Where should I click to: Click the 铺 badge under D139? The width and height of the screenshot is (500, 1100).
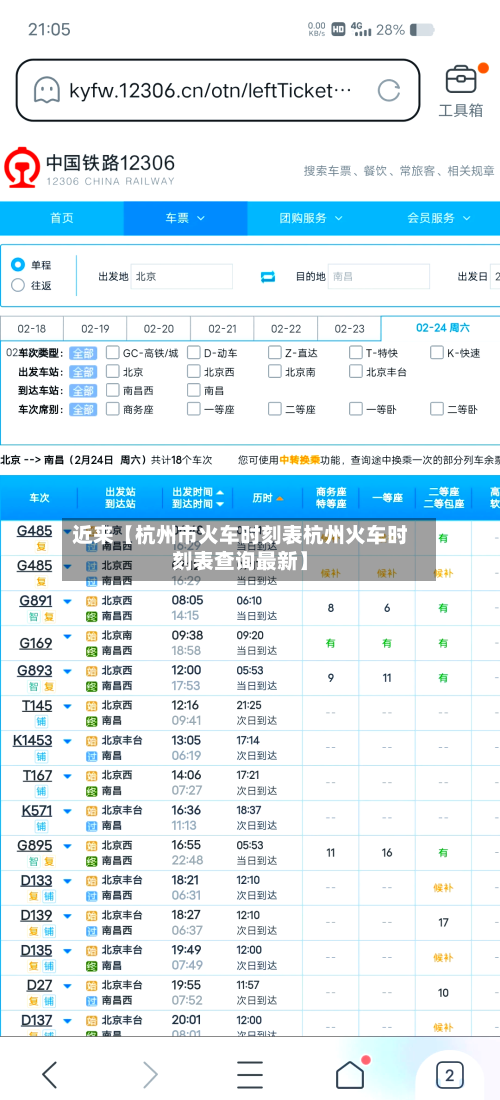pos(48,931)
